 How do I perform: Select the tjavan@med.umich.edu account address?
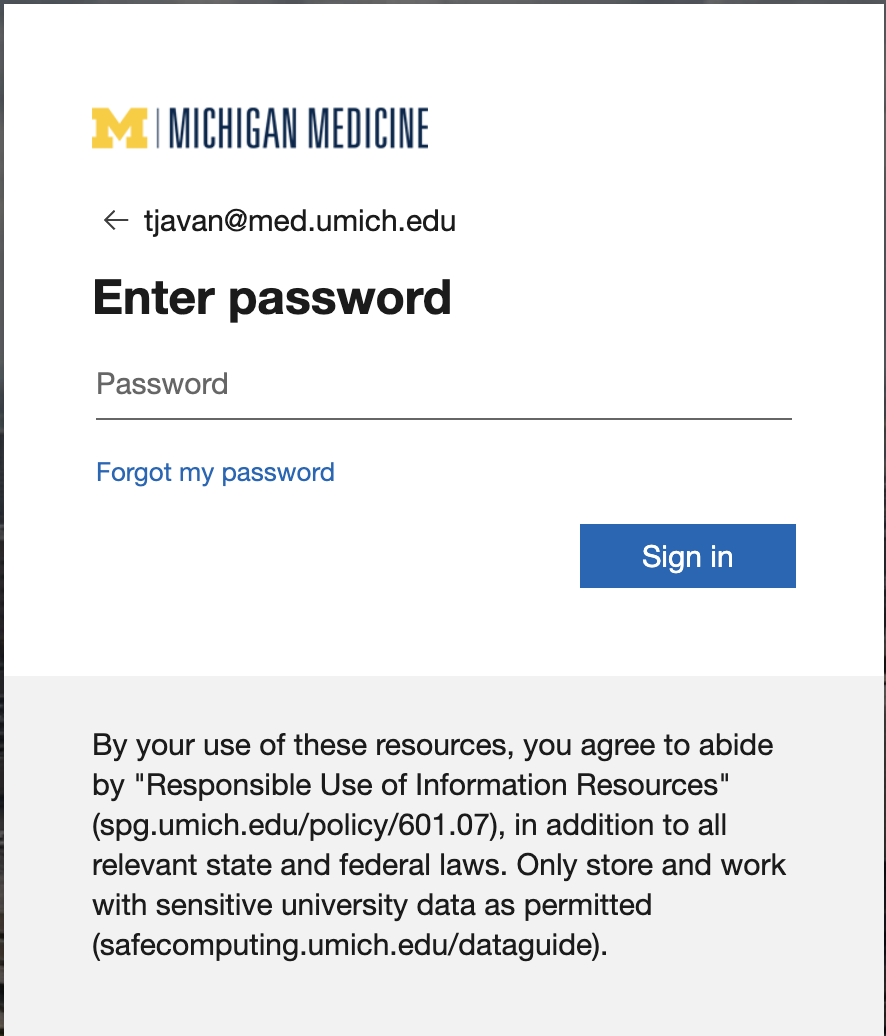pyautogui.click(x=299, y=220)
